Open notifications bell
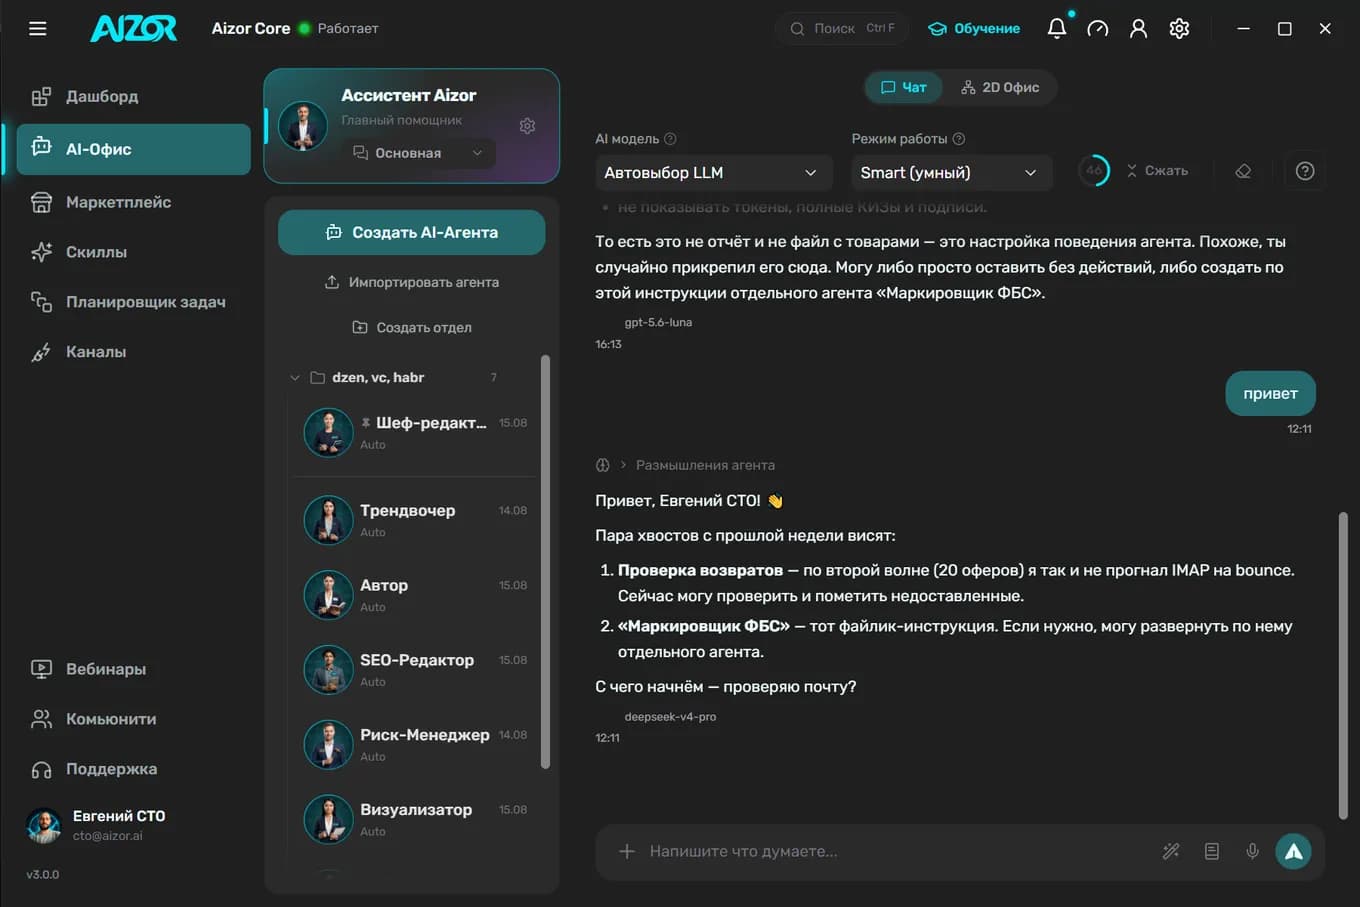 click(x=1057, y=28)
